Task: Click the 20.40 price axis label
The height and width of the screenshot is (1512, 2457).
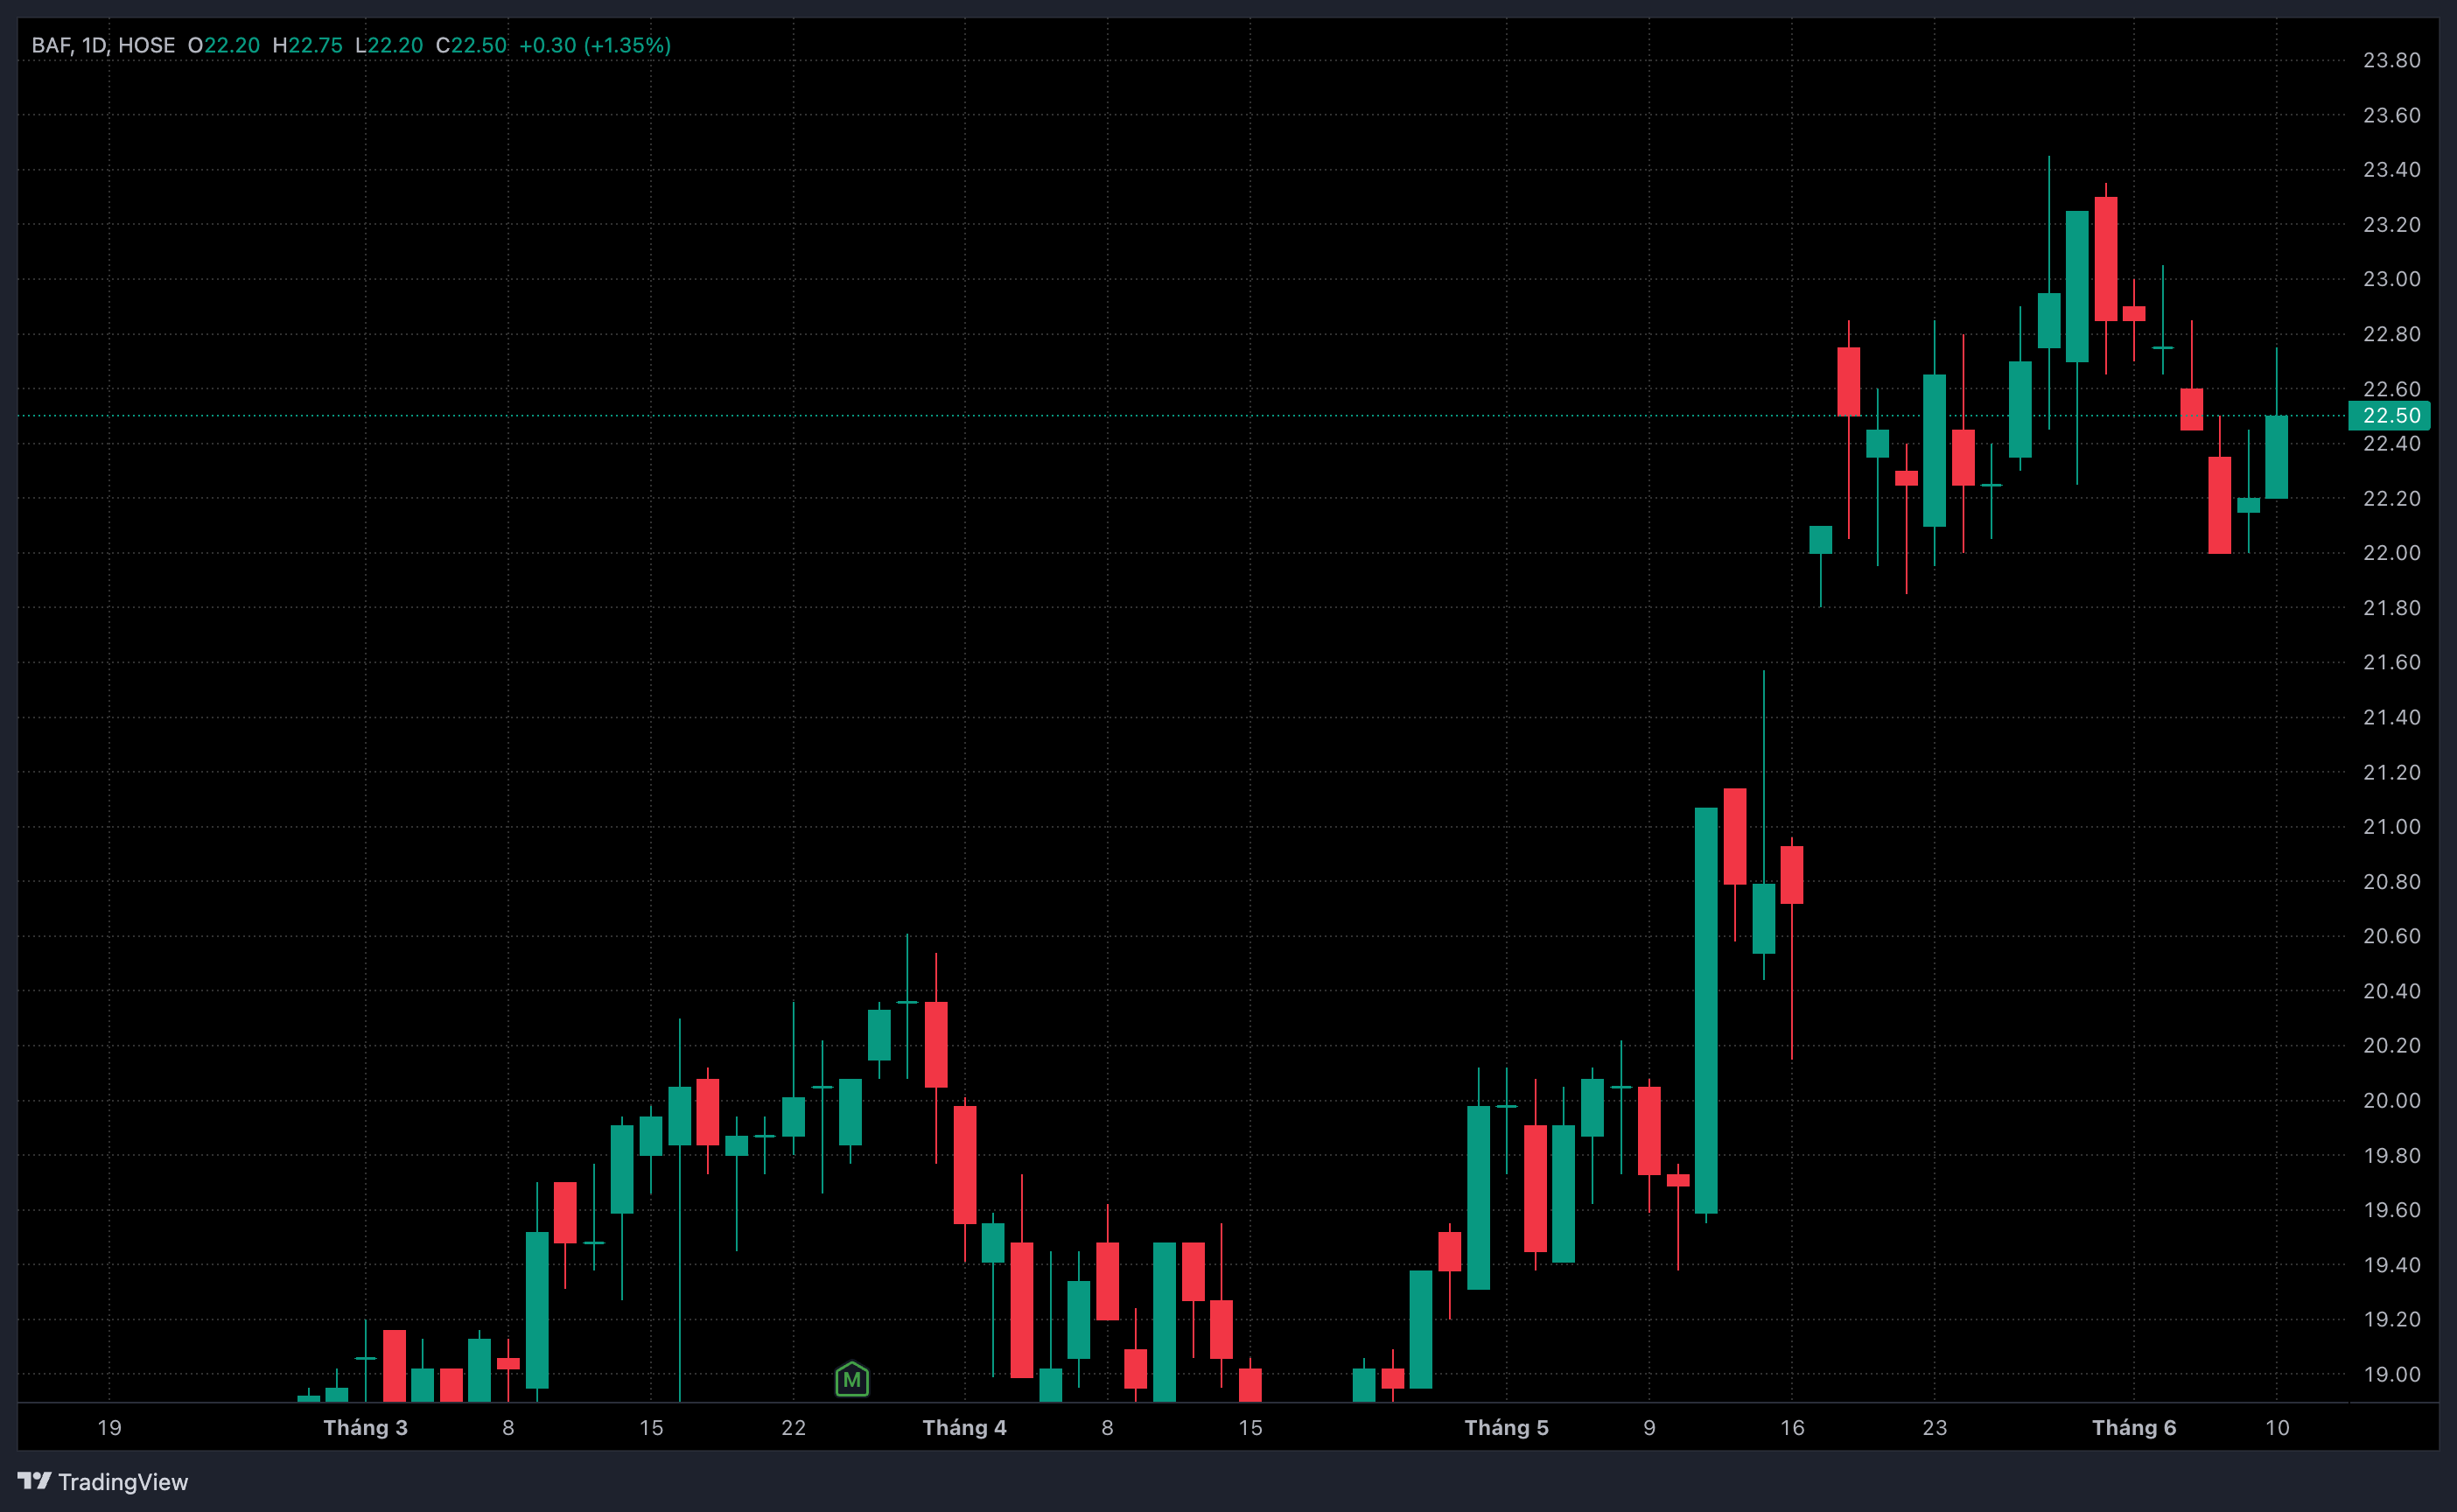Action: pyautogui.click(x=2391, y=991)
